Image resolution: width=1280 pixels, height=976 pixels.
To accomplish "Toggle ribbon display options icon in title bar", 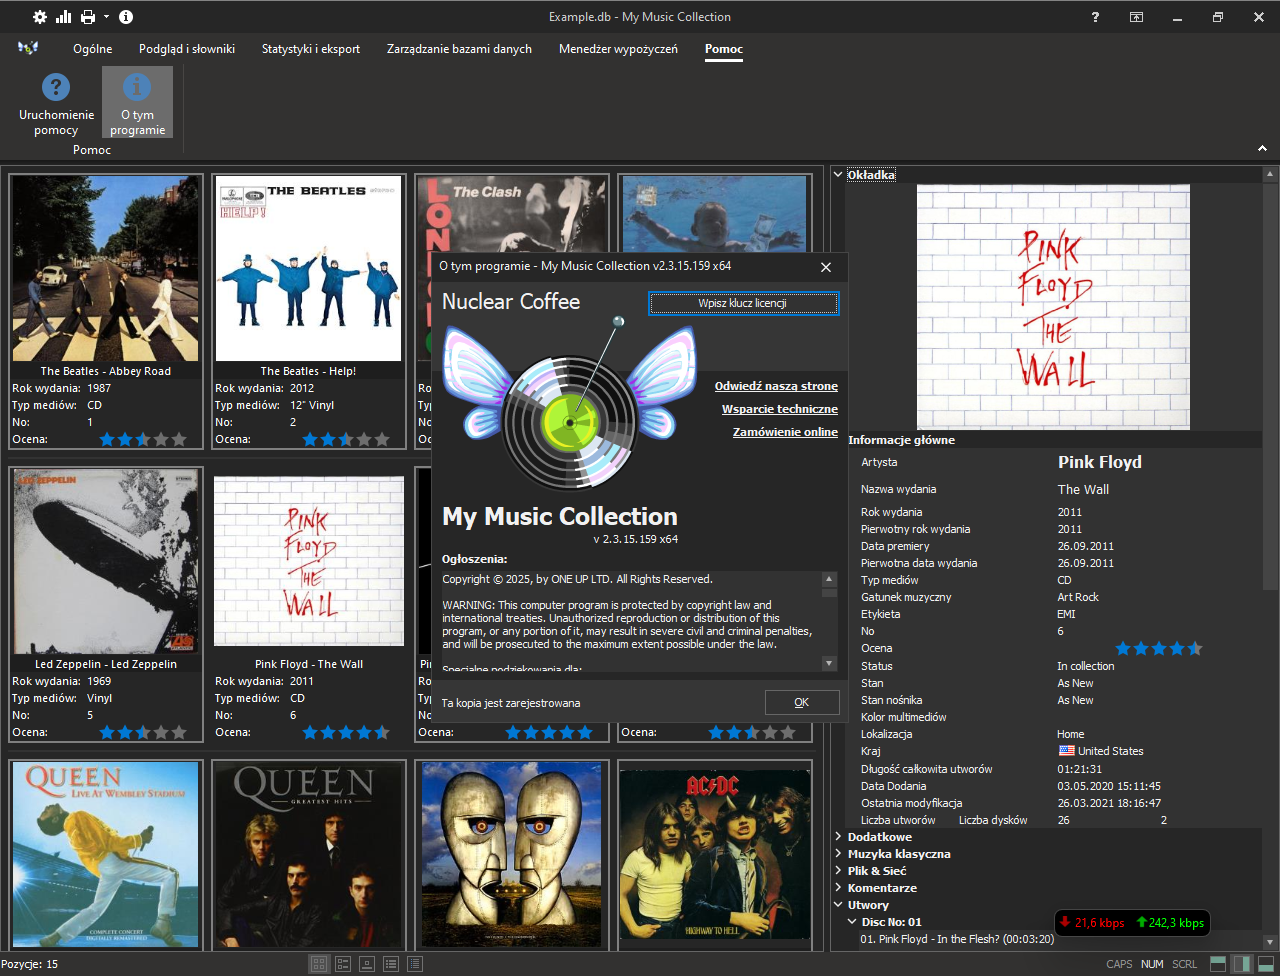I will tap(1137, 17).
